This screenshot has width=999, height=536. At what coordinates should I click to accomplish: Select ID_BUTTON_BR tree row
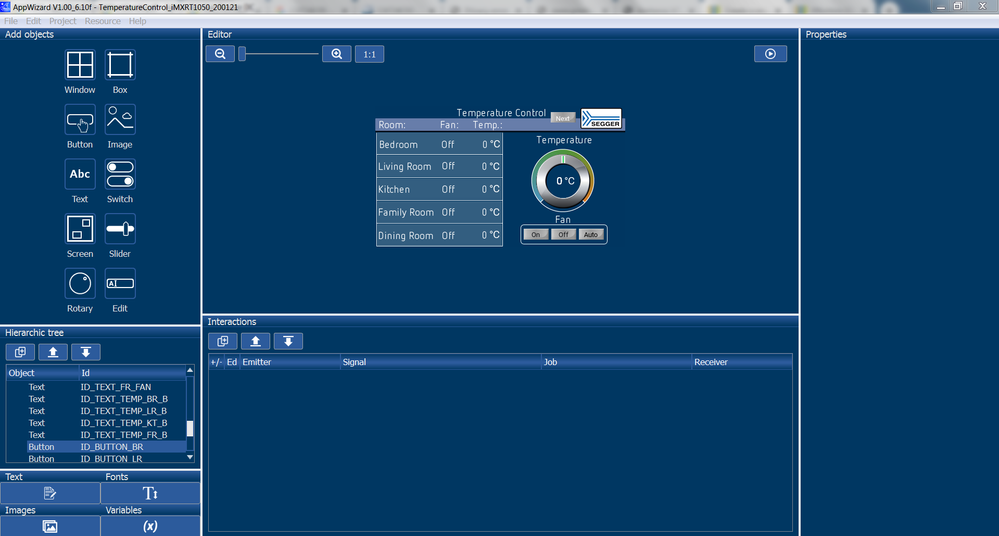pos(96,447)
